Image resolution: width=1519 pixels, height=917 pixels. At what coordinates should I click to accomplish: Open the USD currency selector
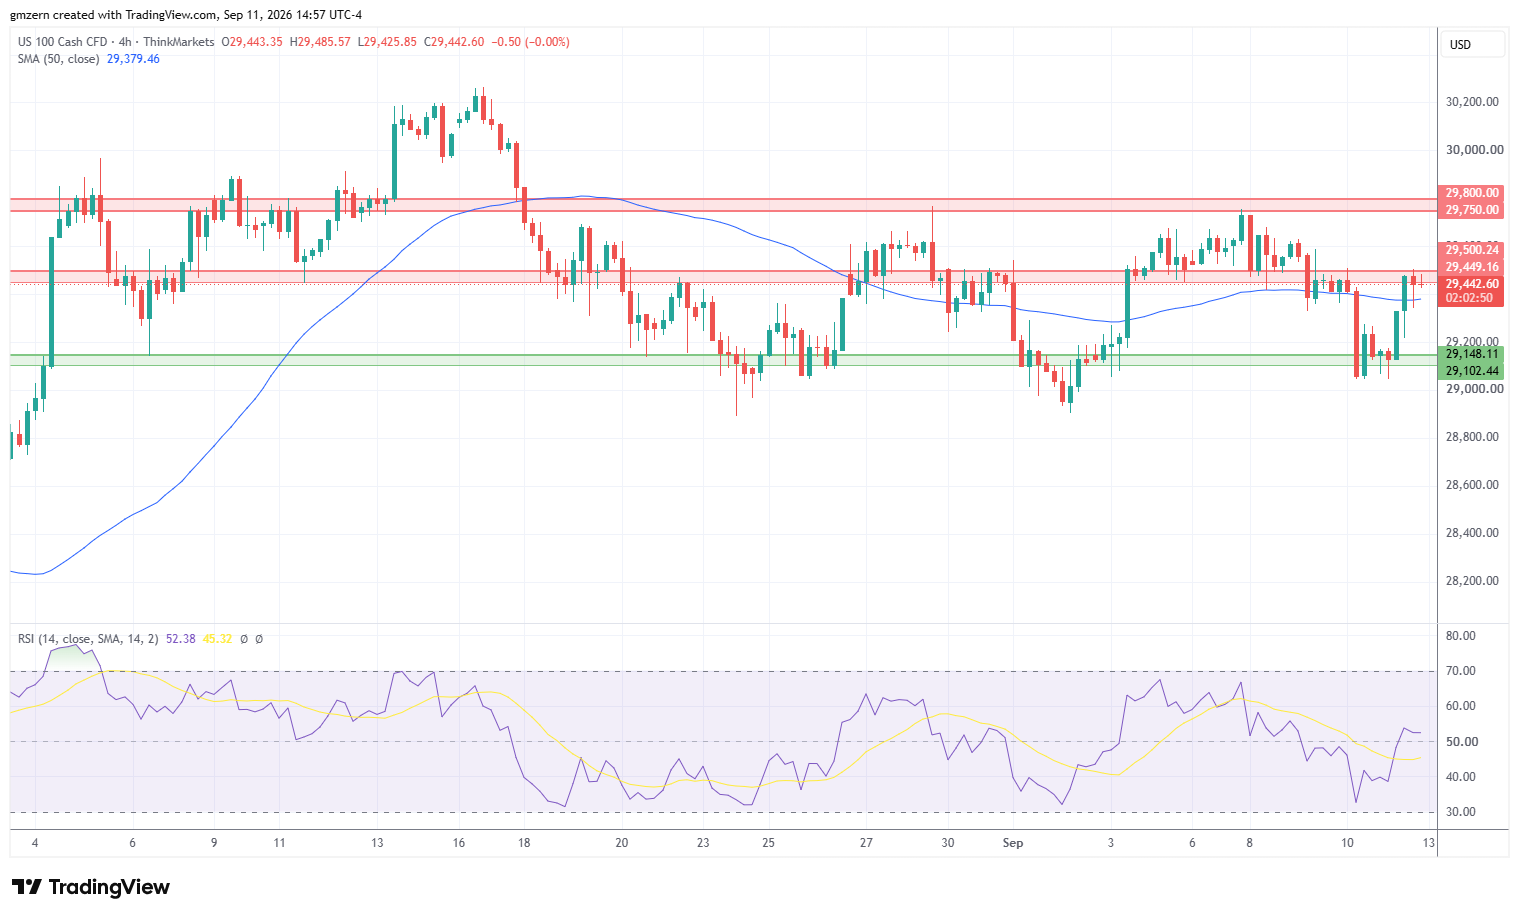pyautogui.click(x=1472, y=44)
